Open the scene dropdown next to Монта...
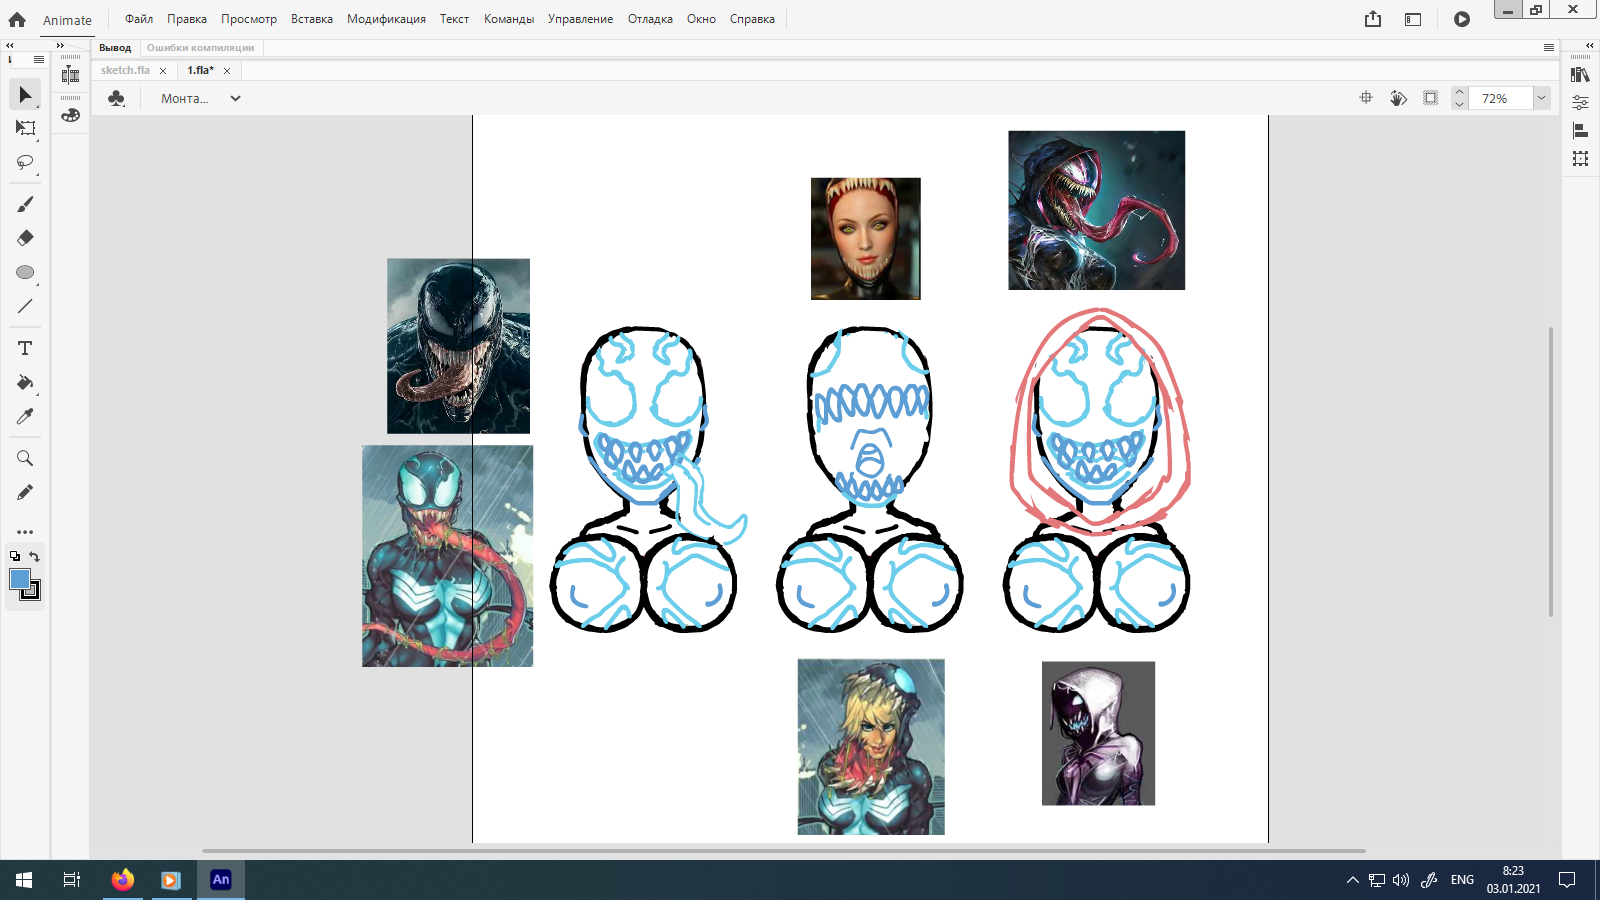Screen dimensions: 1600x900 tap(235, 98)
